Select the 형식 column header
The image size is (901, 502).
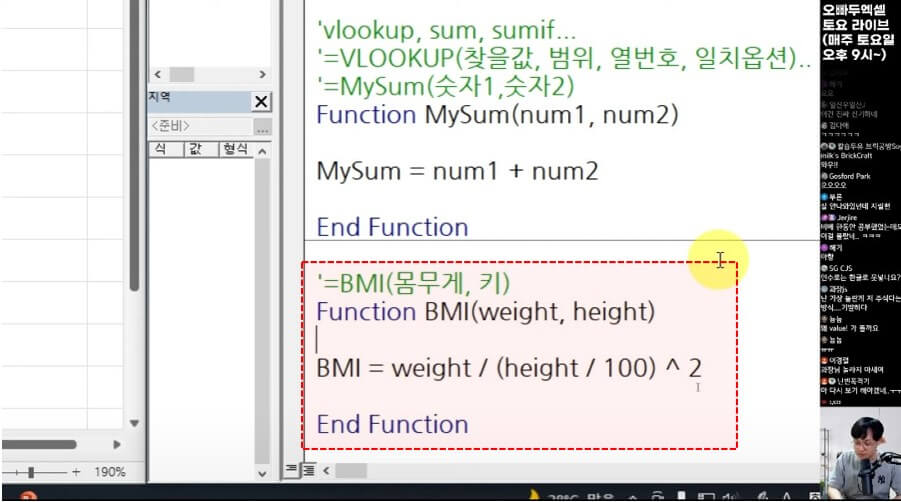pos(235,149)
